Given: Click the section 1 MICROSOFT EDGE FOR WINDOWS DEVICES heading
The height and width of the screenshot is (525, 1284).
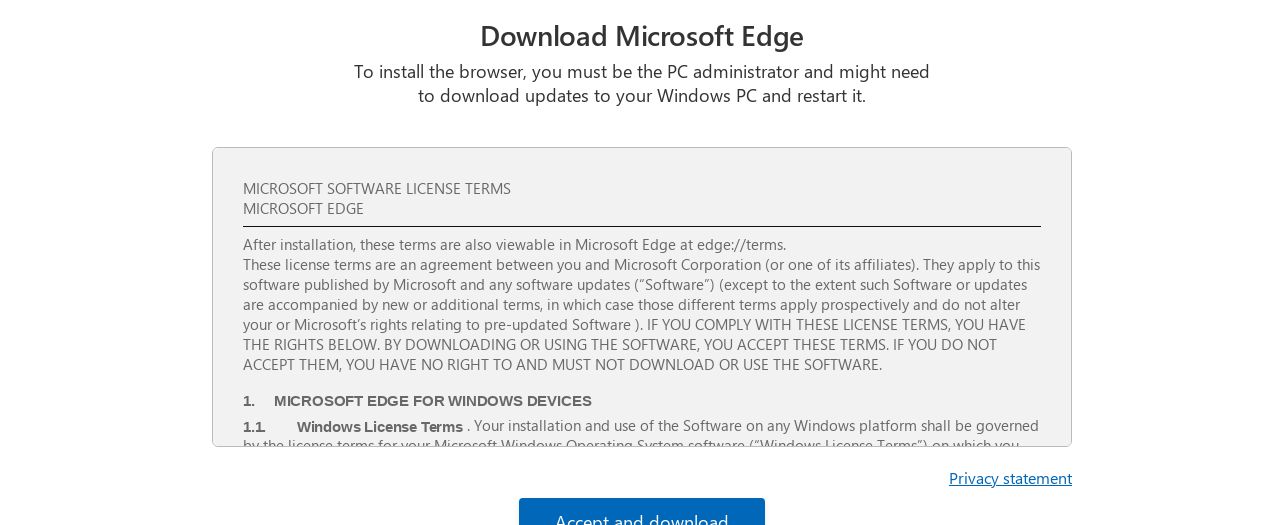Looking at the screenshot, I should tap(417, 401).
